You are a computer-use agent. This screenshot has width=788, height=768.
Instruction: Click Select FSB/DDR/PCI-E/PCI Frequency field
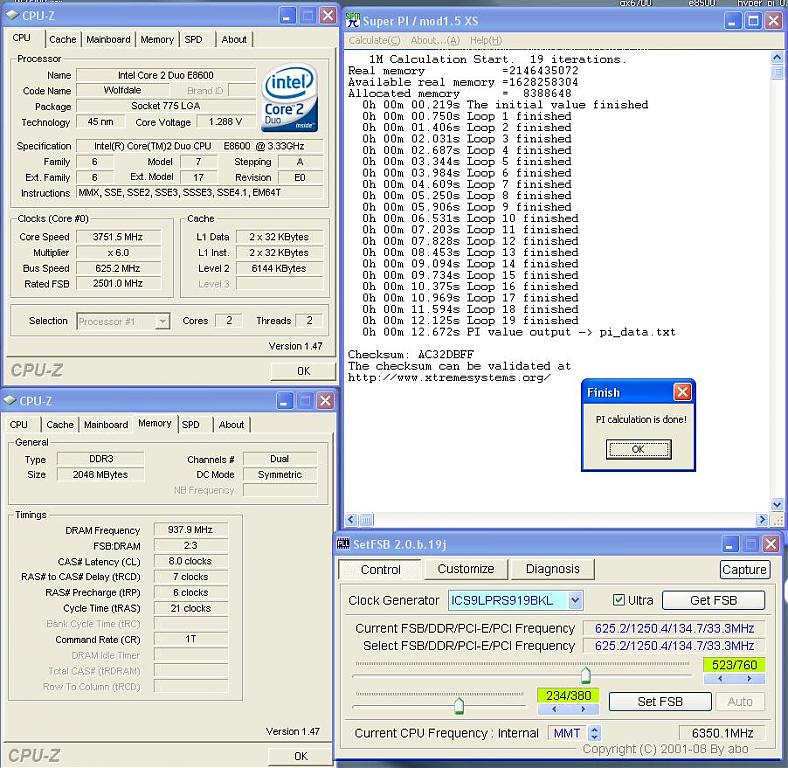click(674, 645)
